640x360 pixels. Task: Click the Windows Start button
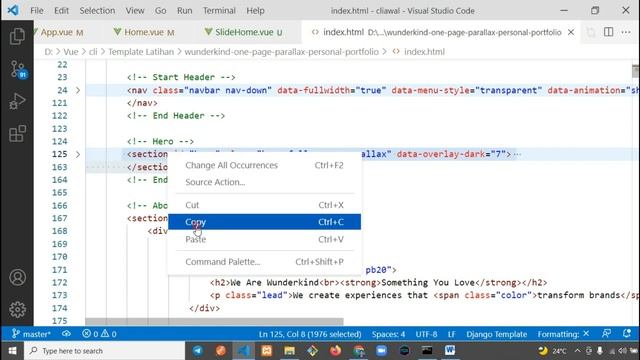[12, 351]
